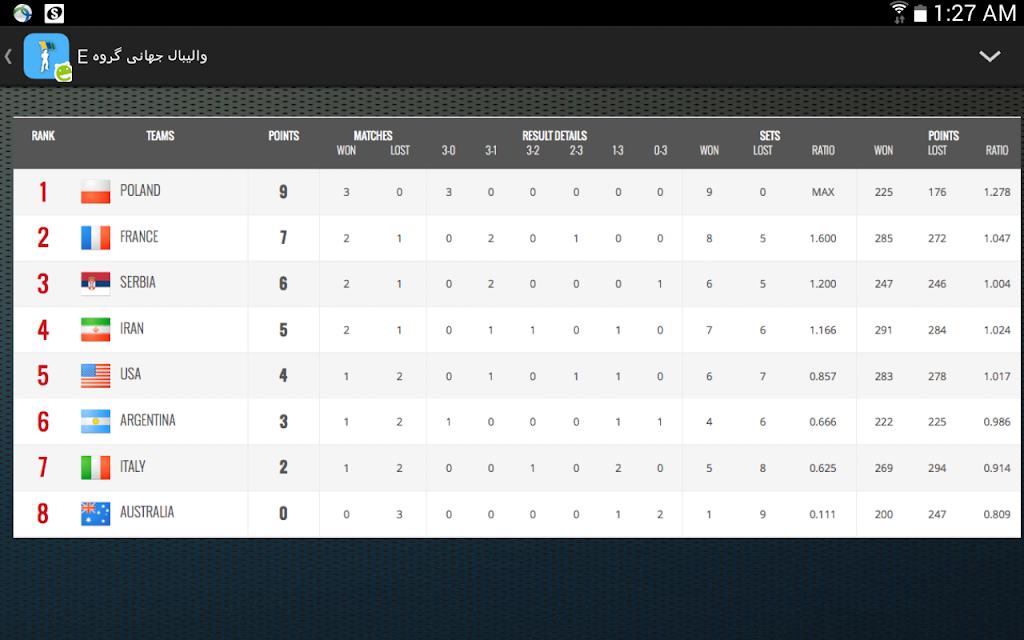Tap the ARGENTINA team name
Image resolution: width=1024 pixels, height=640 pixels.
[x=148, y=421]
